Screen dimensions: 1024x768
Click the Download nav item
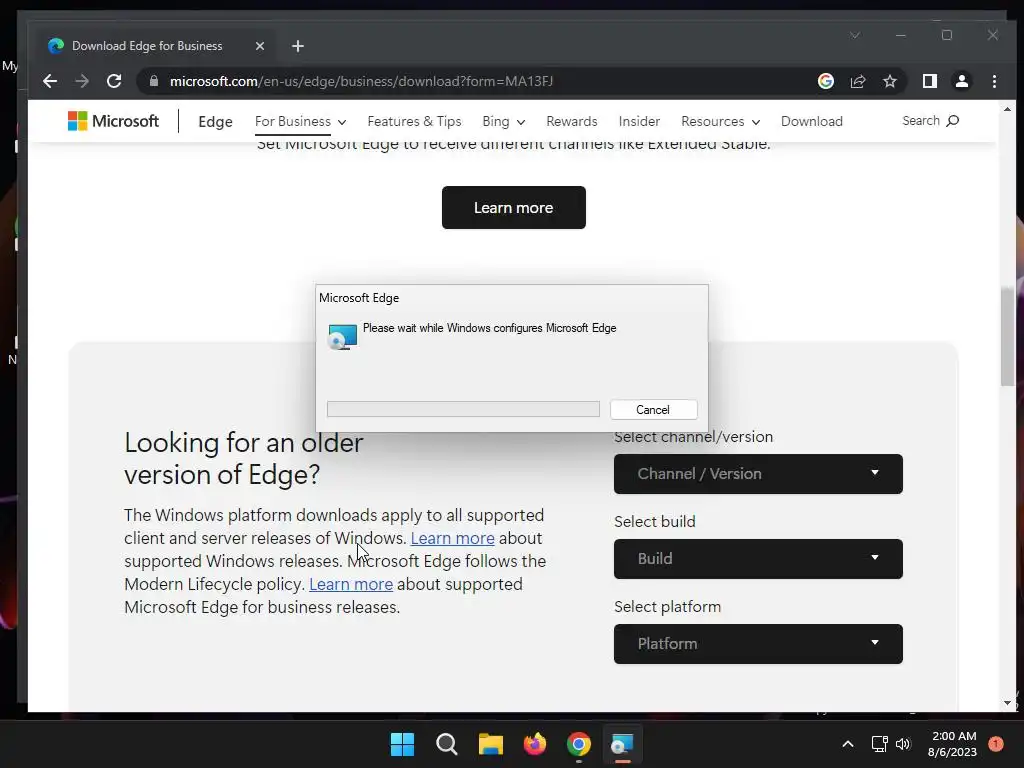tap(812, 121)
